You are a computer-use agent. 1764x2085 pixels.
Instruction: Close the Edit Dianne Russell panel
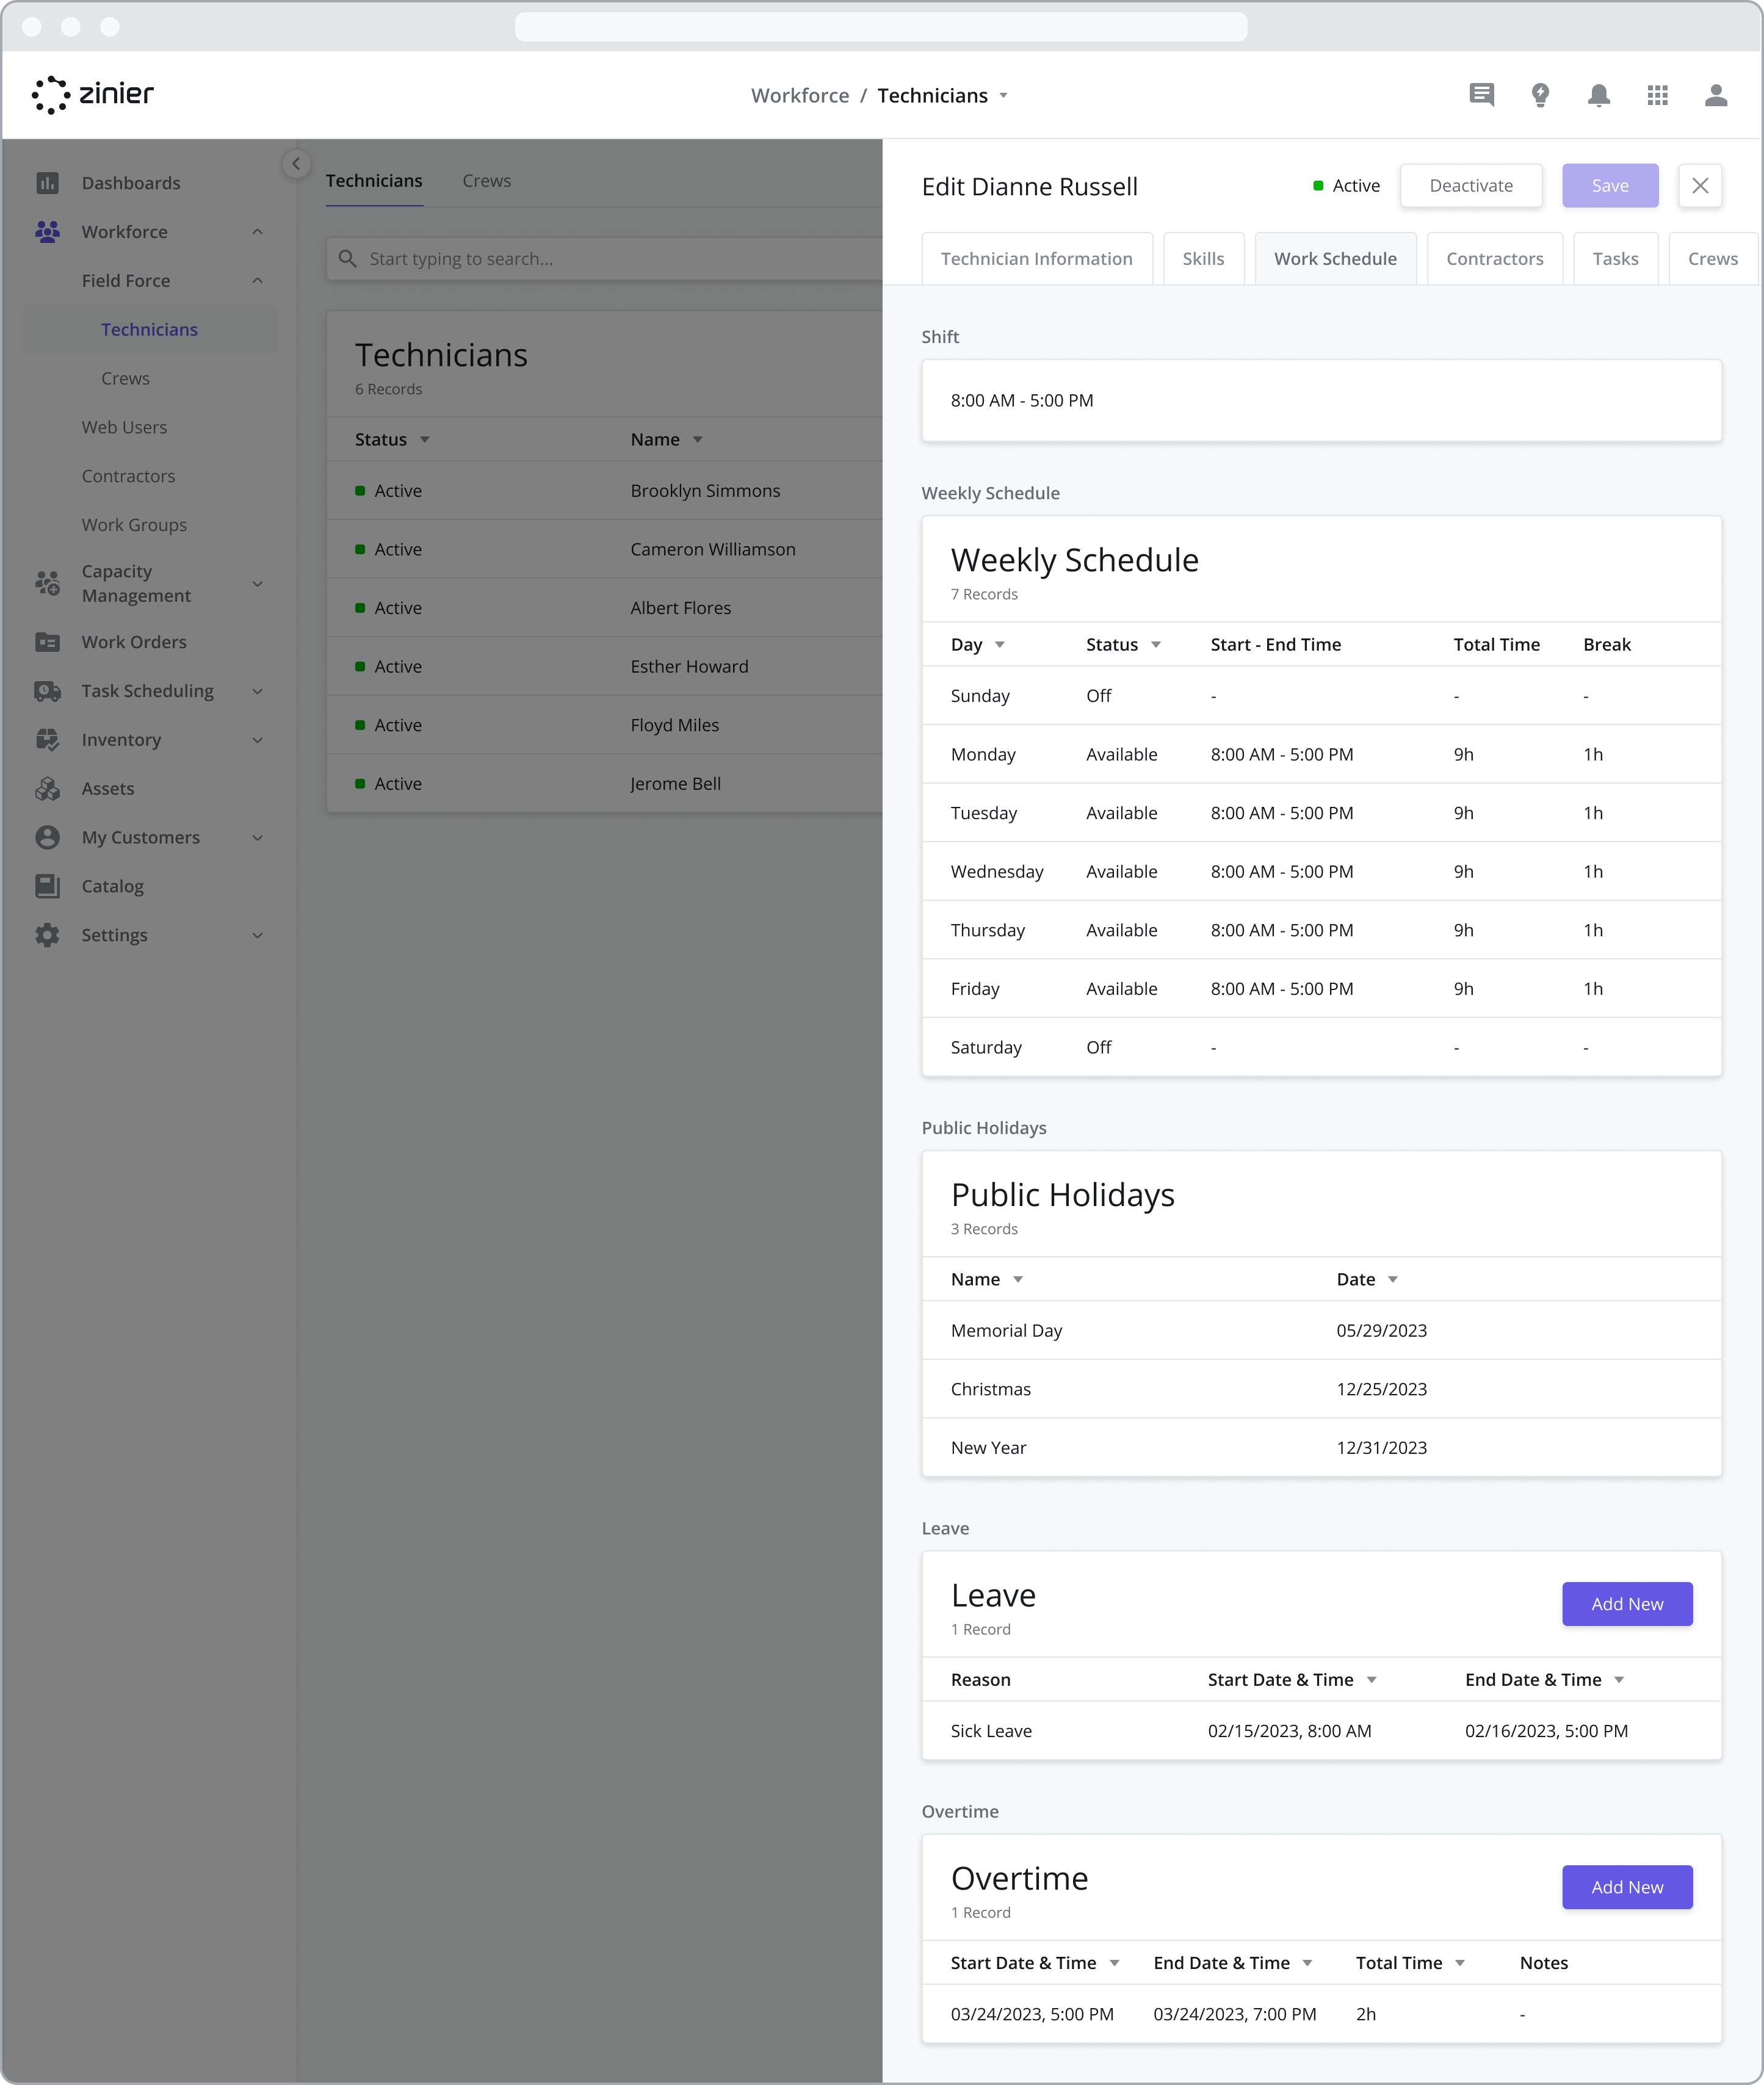point(1699,186)
